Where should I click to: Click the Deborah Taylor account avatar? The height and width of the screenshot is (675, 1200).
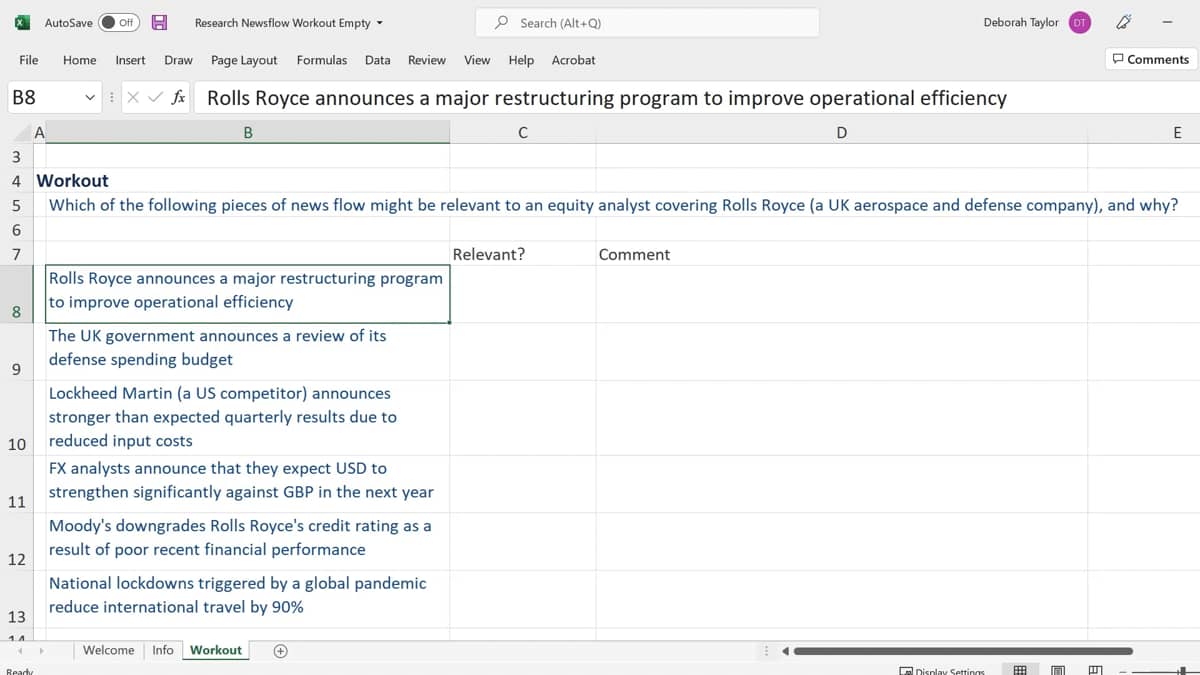point(1079,22)
